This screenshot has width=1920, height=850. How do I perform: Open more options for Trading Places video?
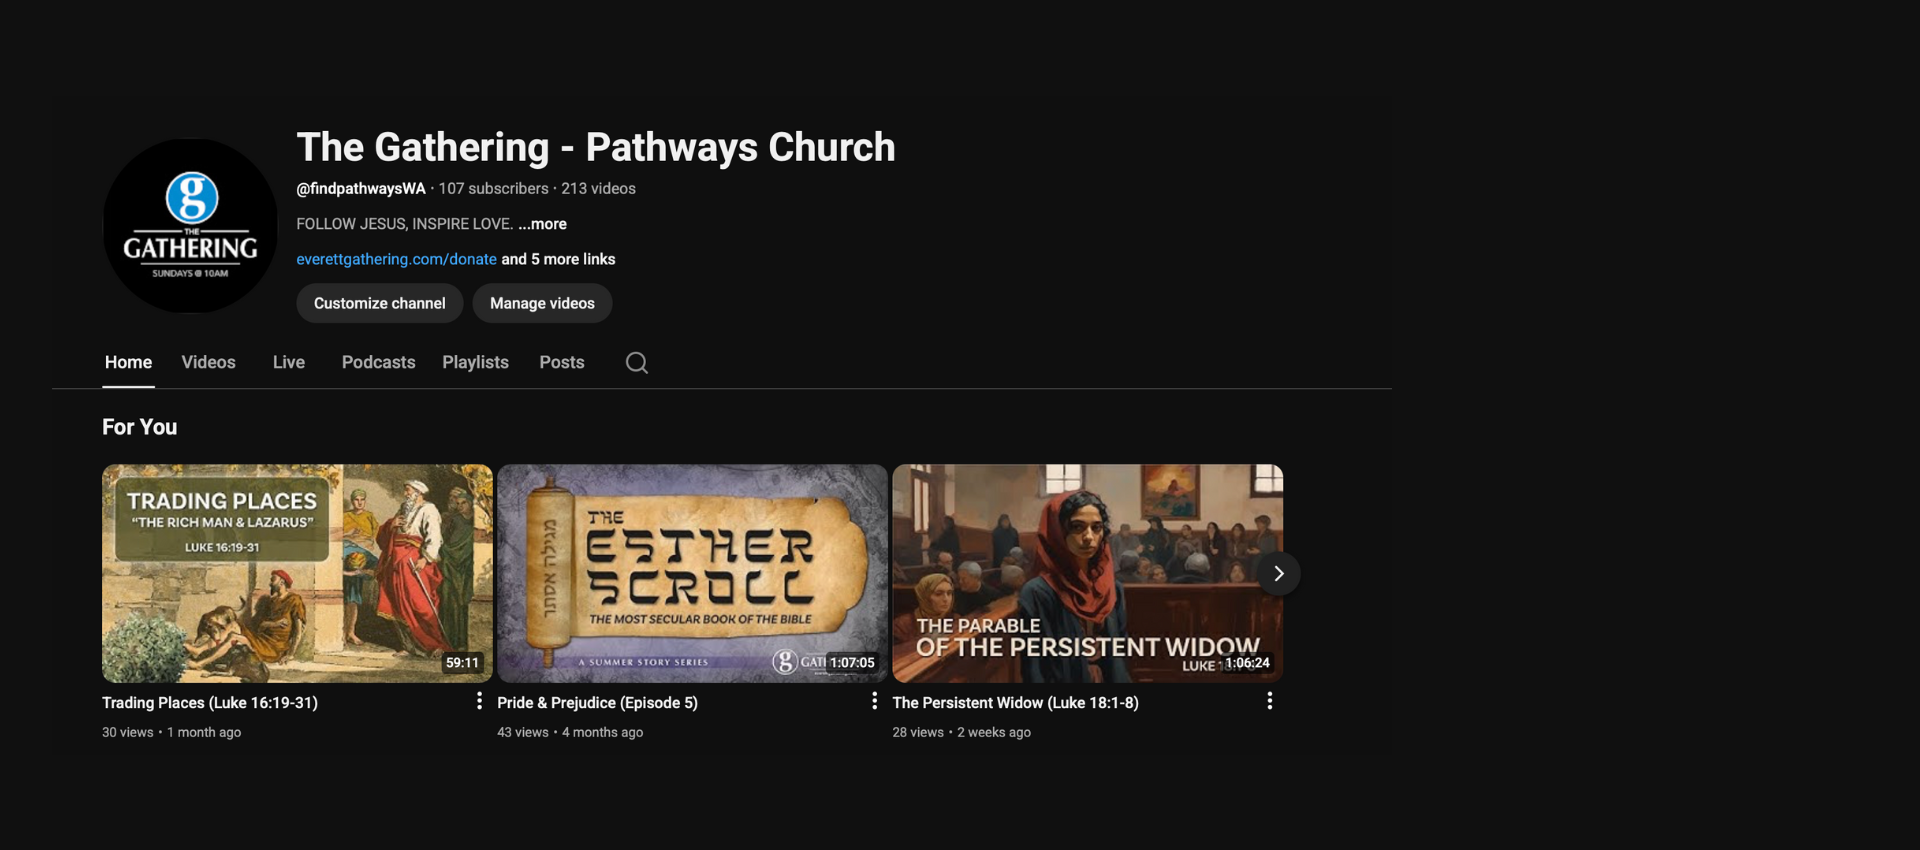(479, 701)
